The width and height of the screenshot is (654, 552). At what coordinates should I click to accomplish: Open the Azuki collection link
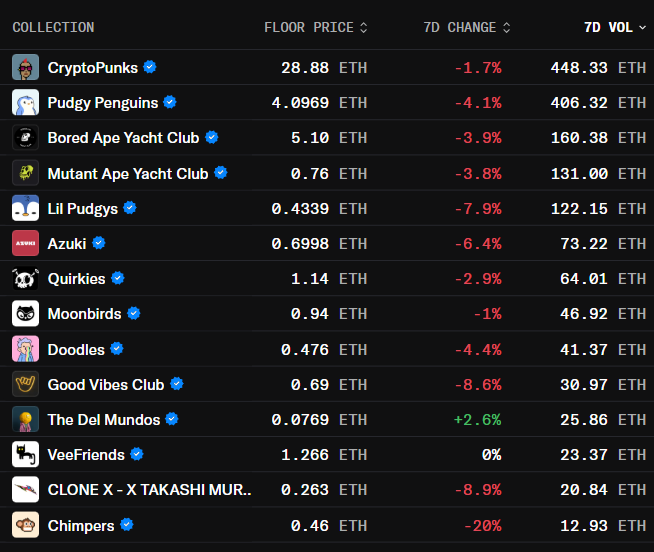click(x=67, y=244)
